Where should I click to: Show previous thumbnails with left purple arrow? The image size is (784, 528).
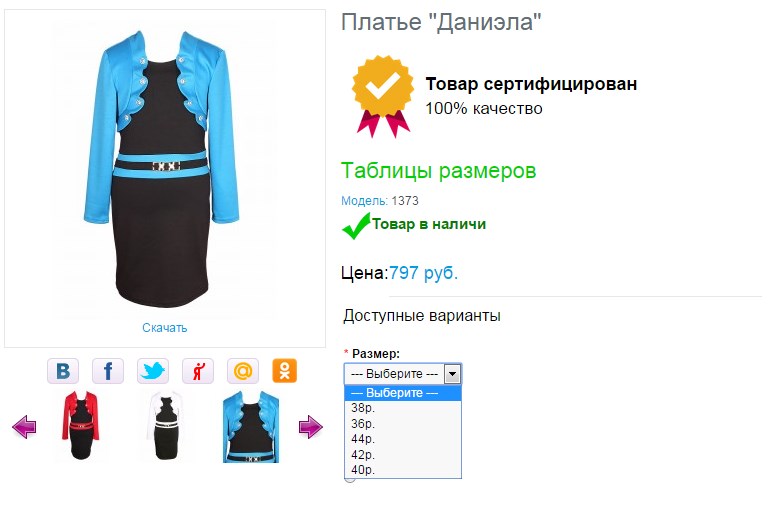[24, 427]
